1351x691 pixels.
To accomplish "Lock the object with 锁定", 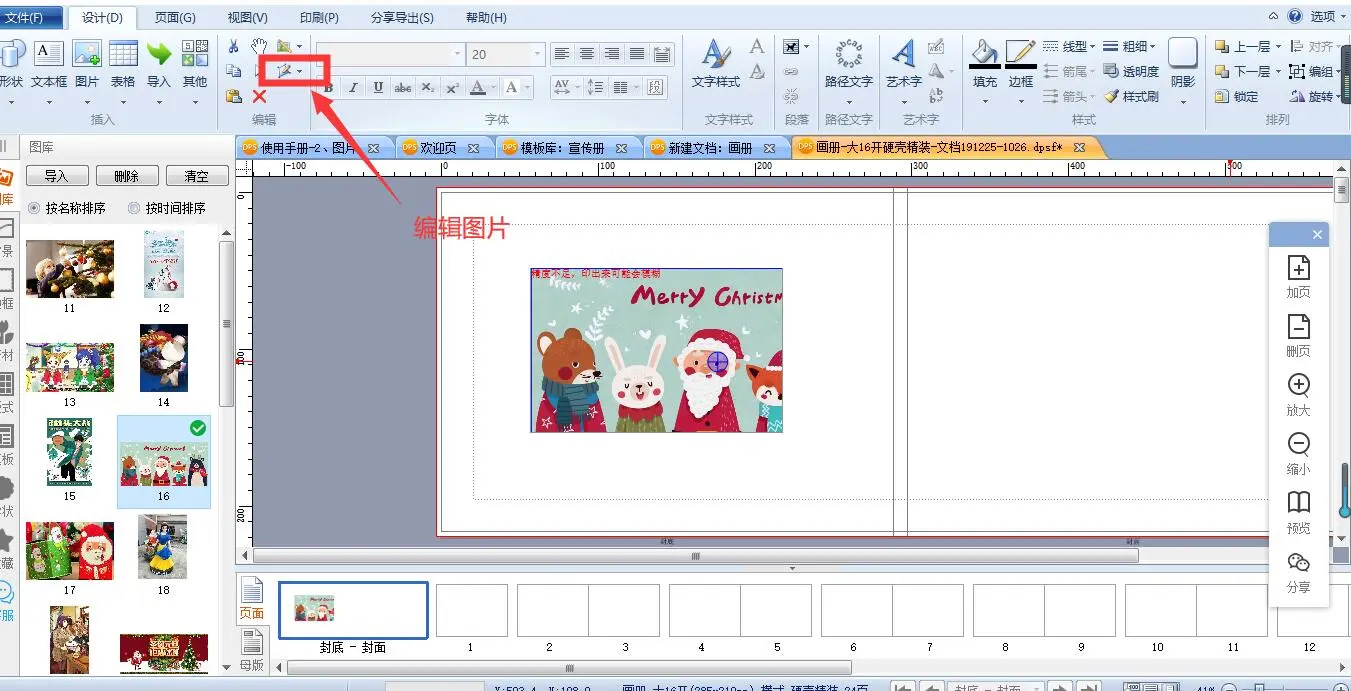I will [x=1236, y=96].
